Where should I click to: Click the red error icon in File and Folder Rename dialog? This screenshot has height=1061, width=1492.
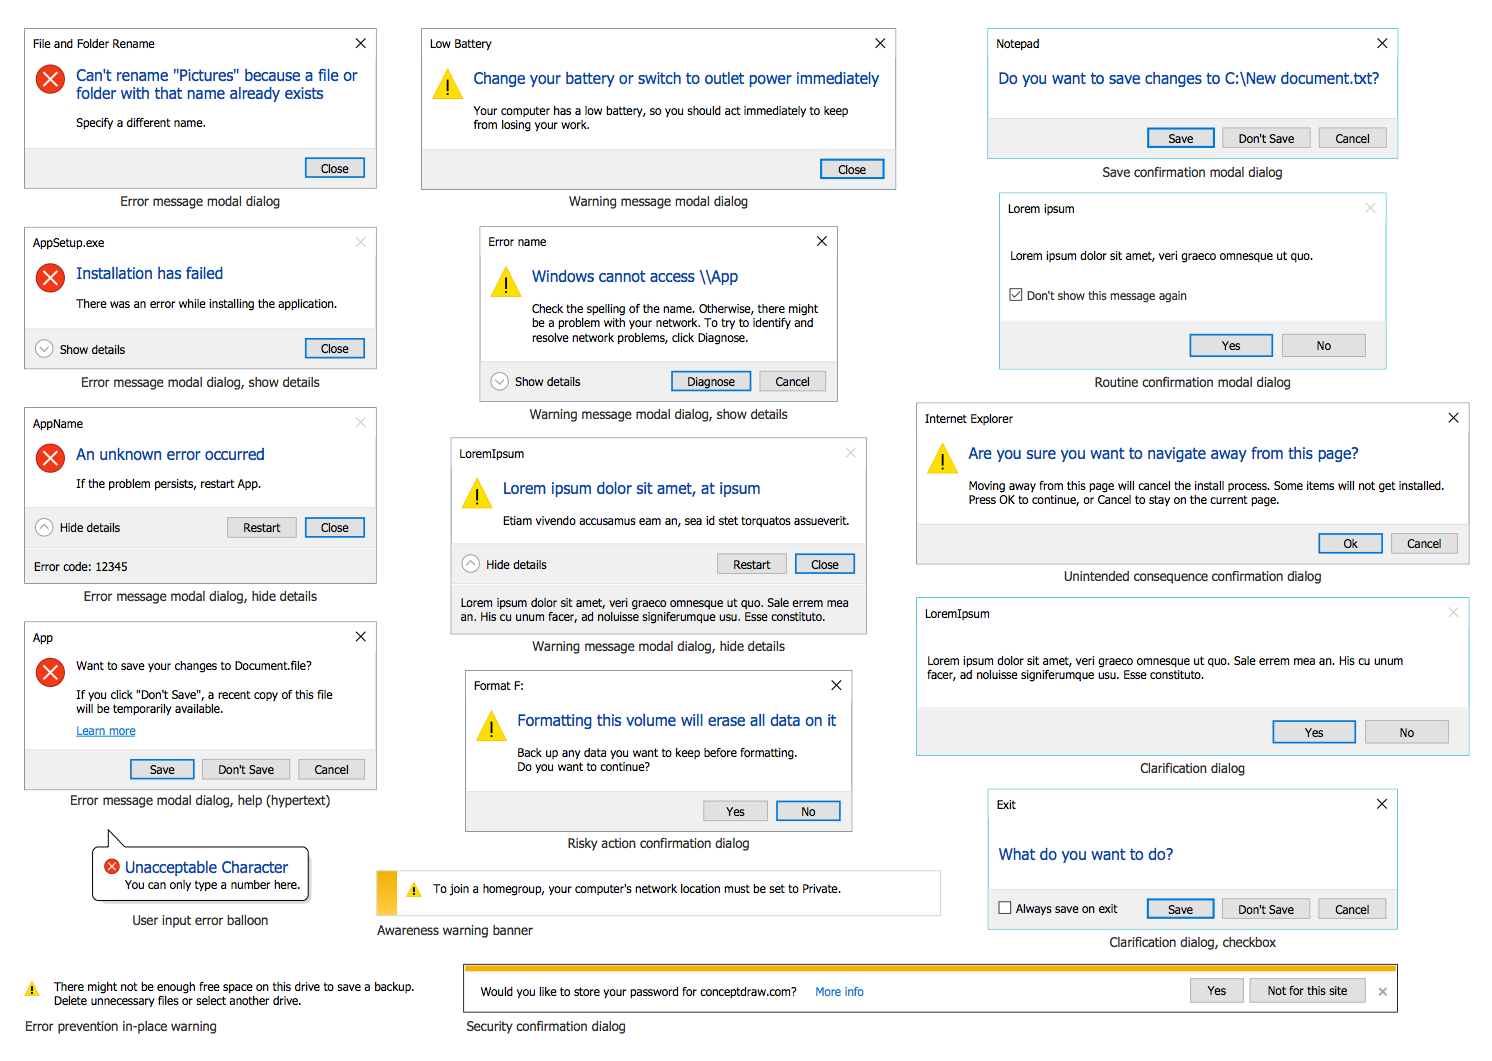50,79
